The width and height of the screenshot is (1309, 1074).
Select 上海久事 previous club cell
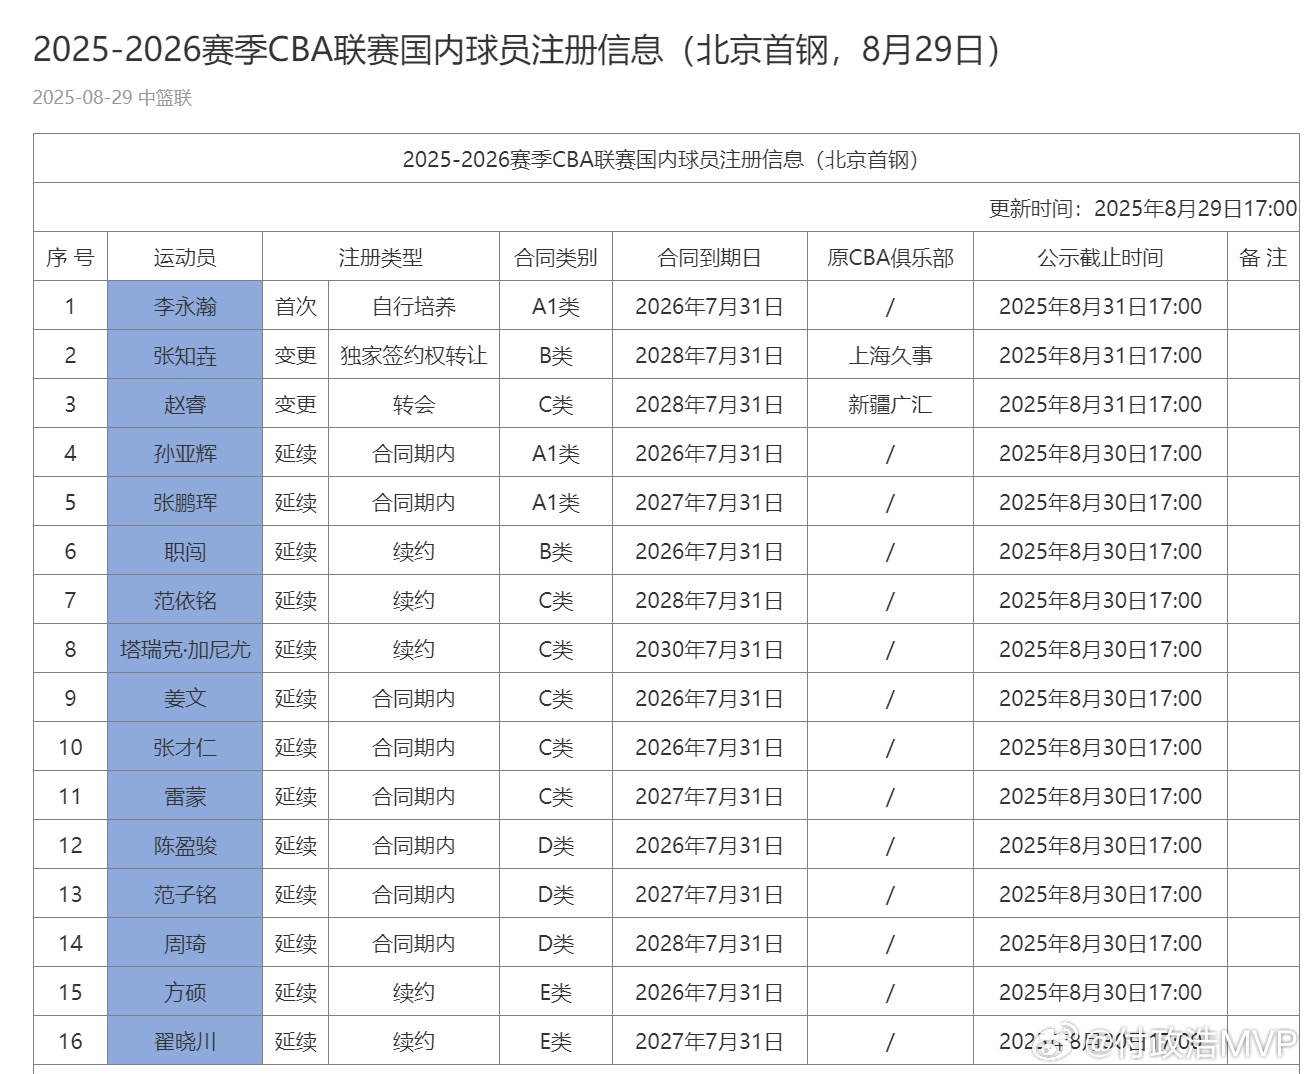890,355
